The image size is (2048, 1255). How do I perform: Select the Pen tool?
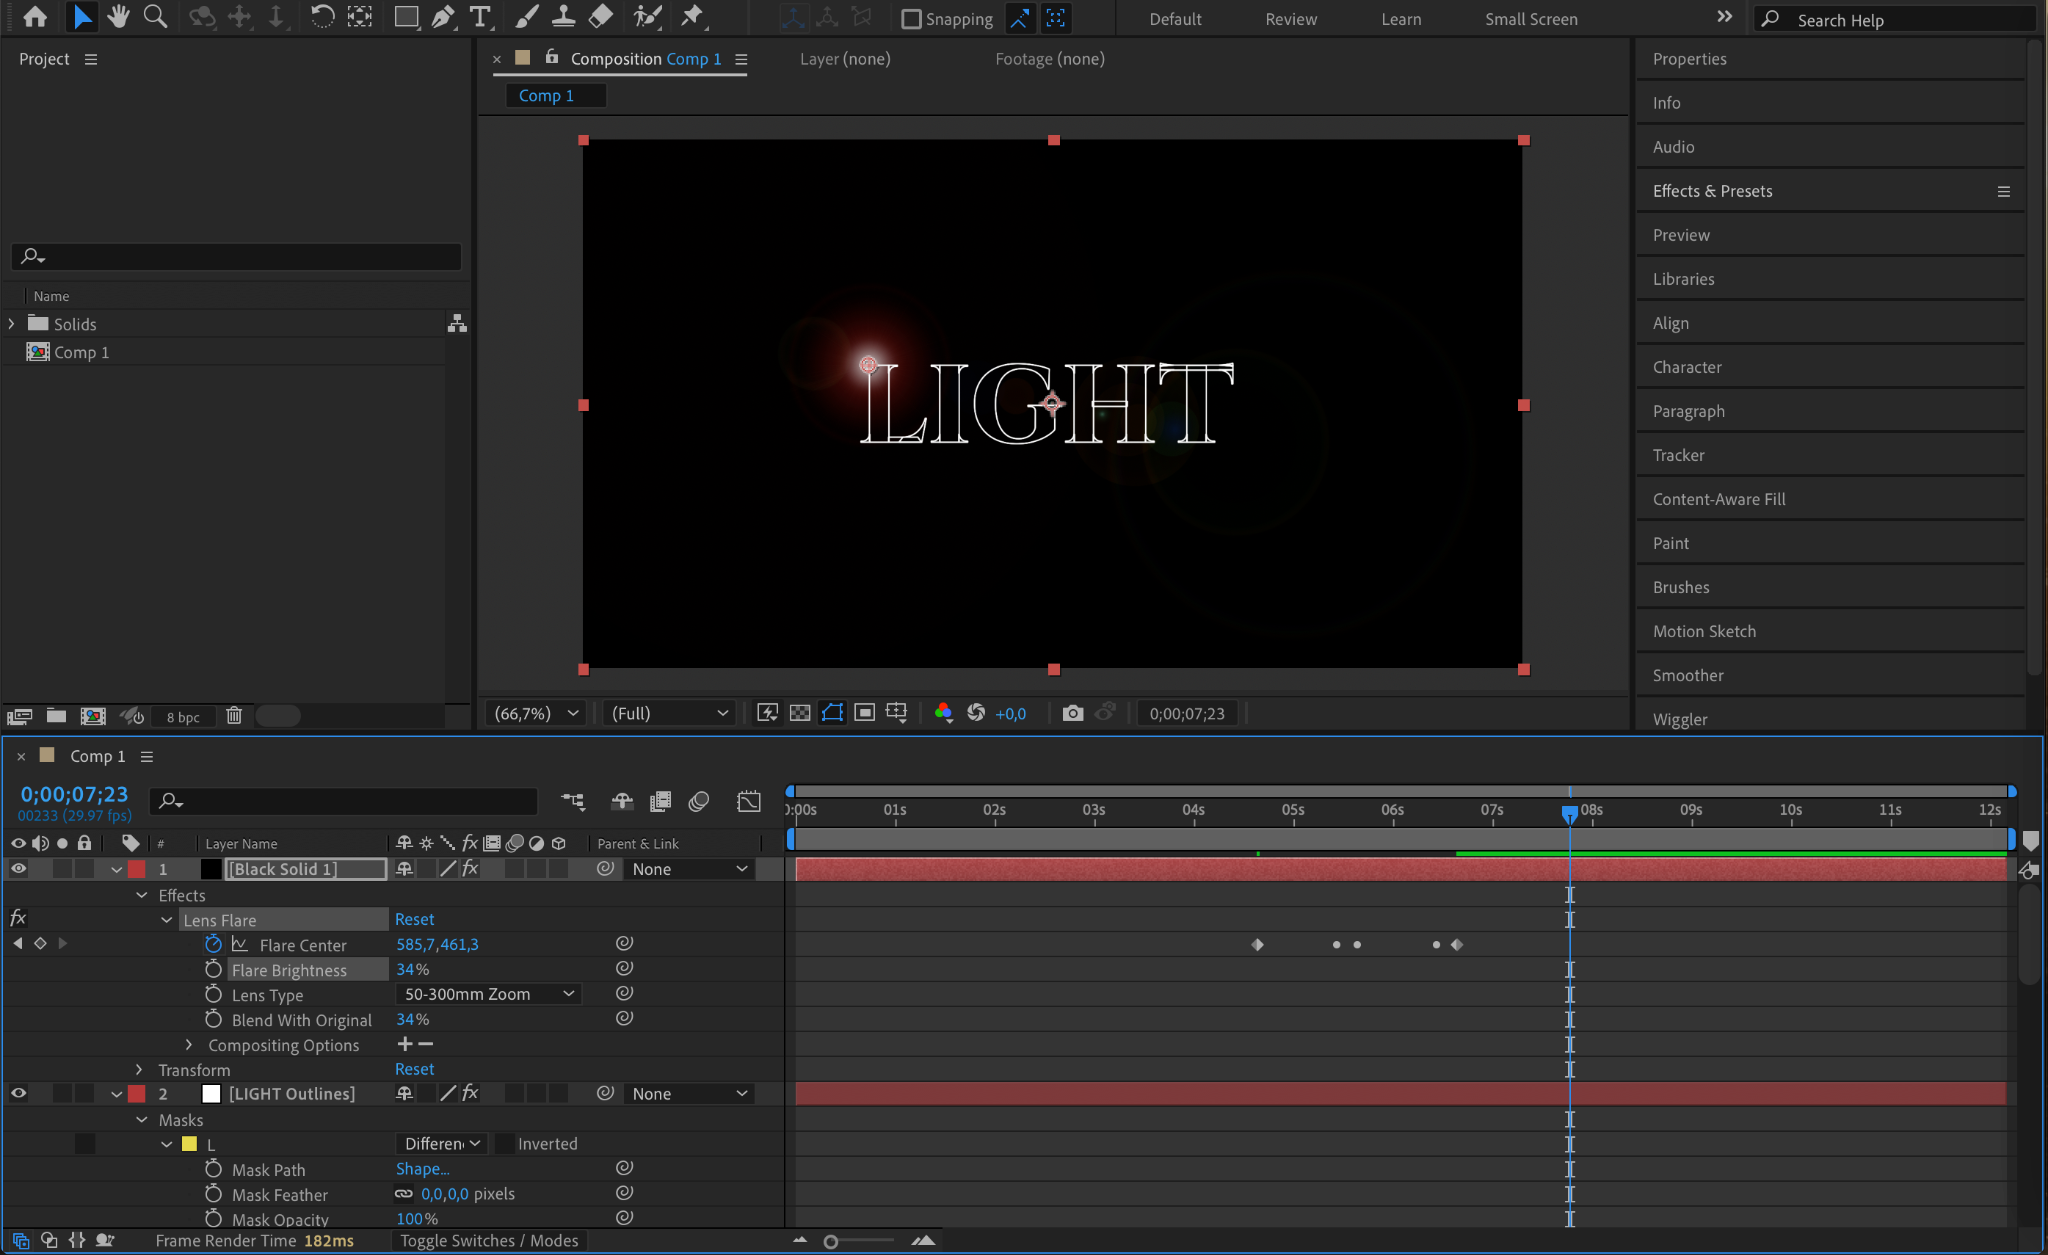pos(442,17)
